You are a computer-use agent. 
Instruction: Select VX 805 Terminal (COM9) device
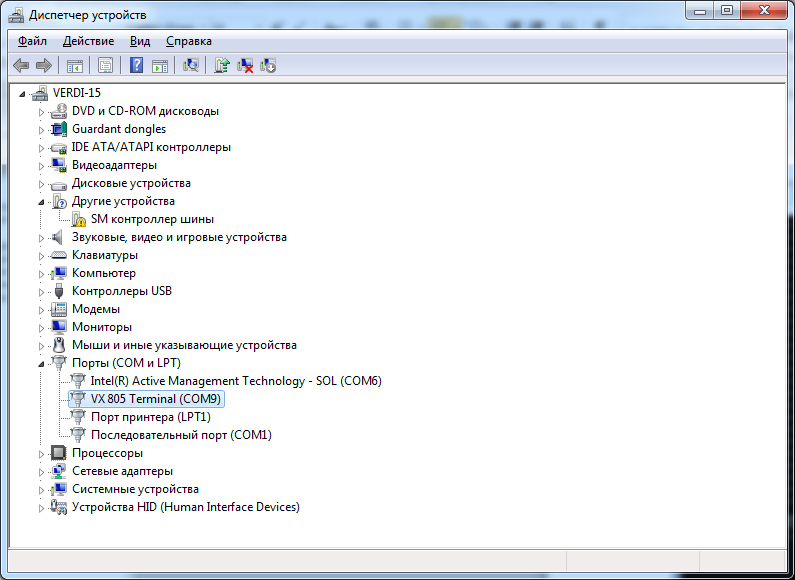coord(156,399)
